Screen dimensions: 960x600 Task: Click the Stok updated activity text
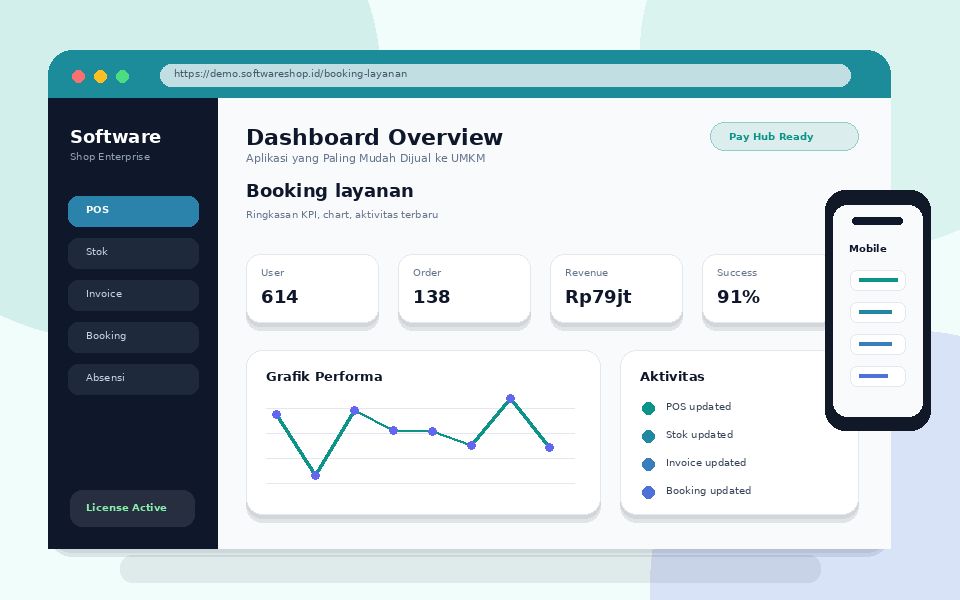[x=699, y=435]
